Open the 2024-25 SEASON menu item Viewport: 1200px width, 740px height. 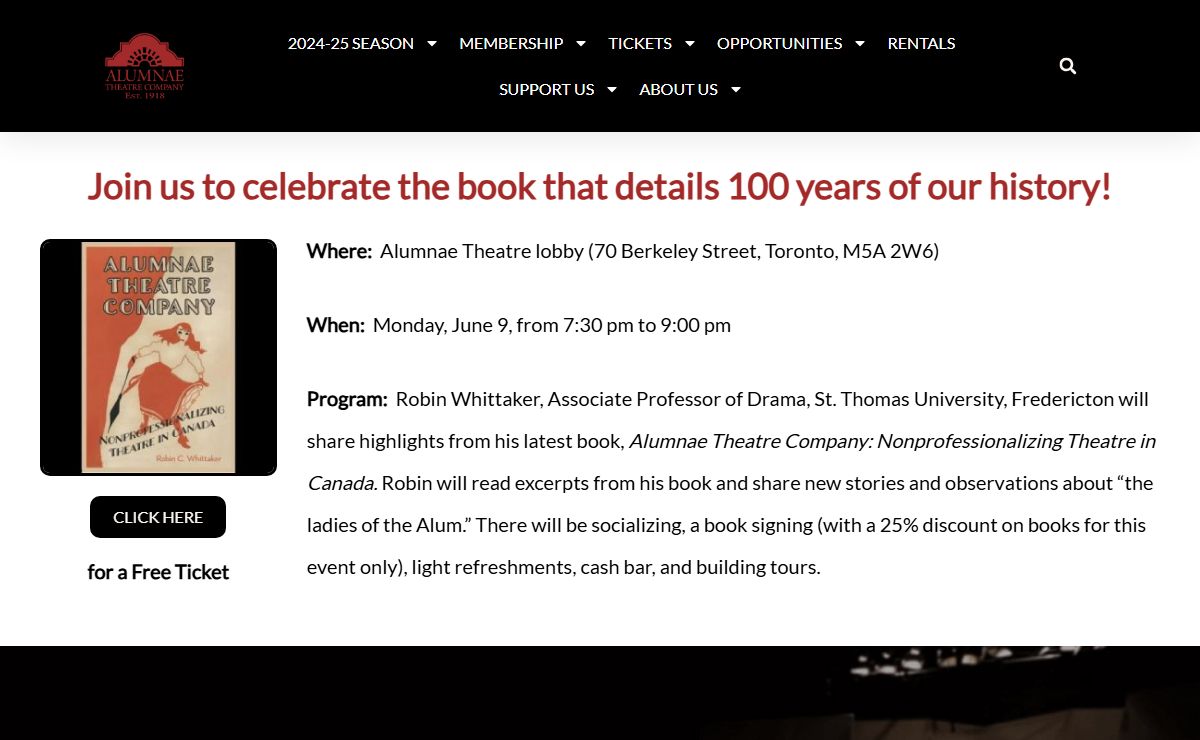pyautogui.click(x=351, y=44)
